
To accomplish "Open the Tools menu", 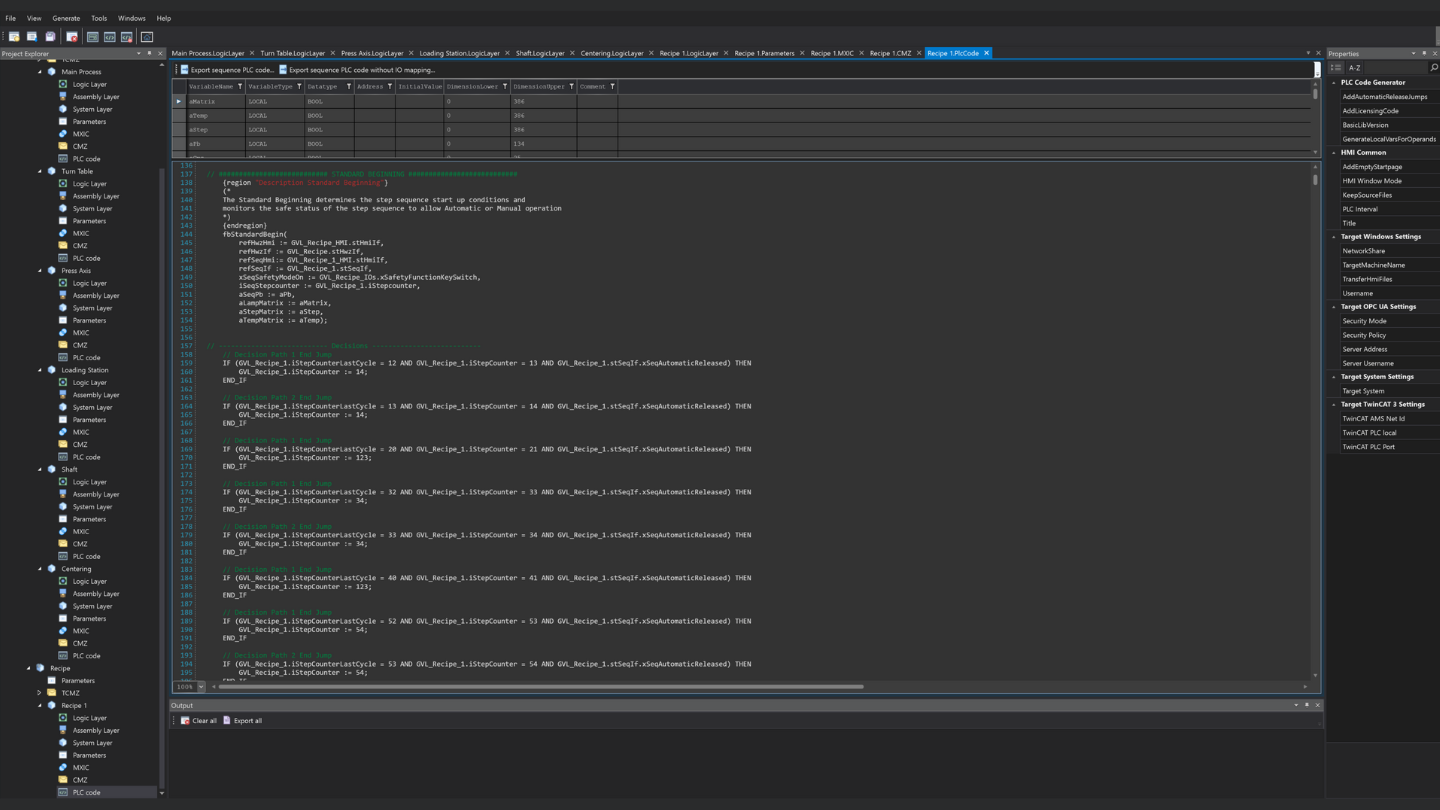I will pos(99,18).
